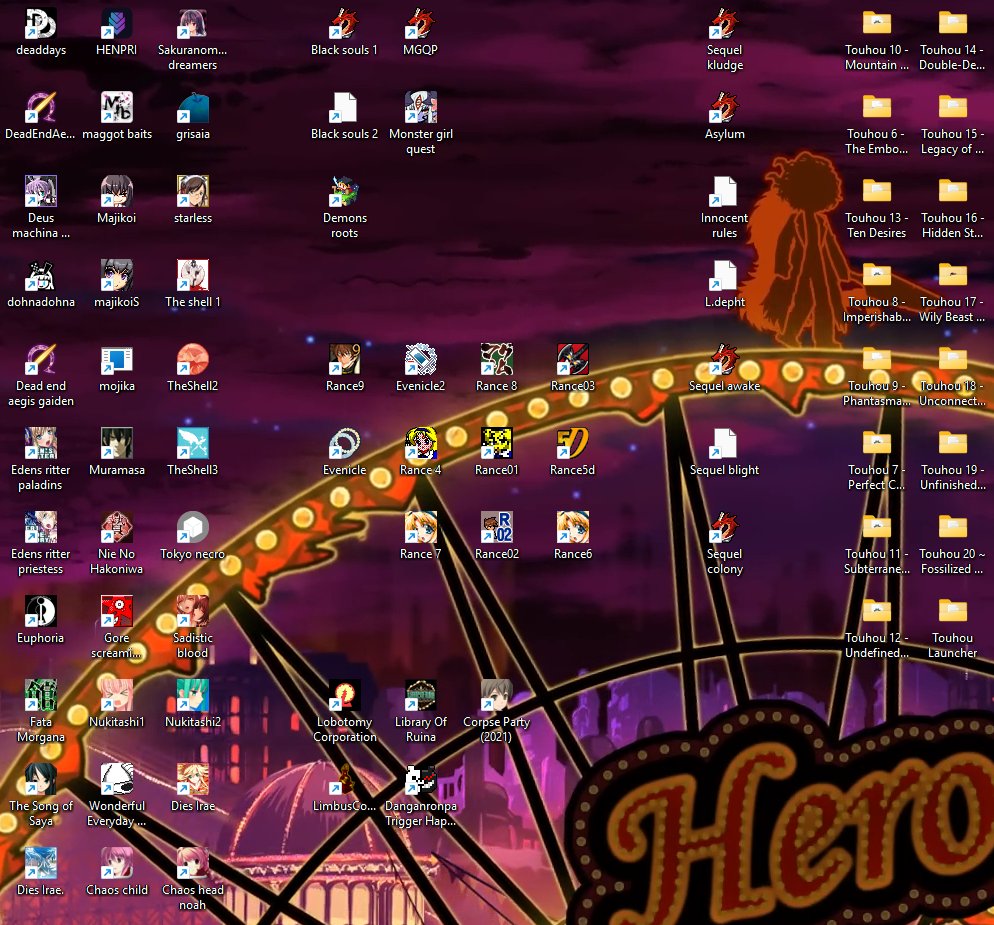
Task: Select The Song of Saya shortcut
Action: [41, 779]
